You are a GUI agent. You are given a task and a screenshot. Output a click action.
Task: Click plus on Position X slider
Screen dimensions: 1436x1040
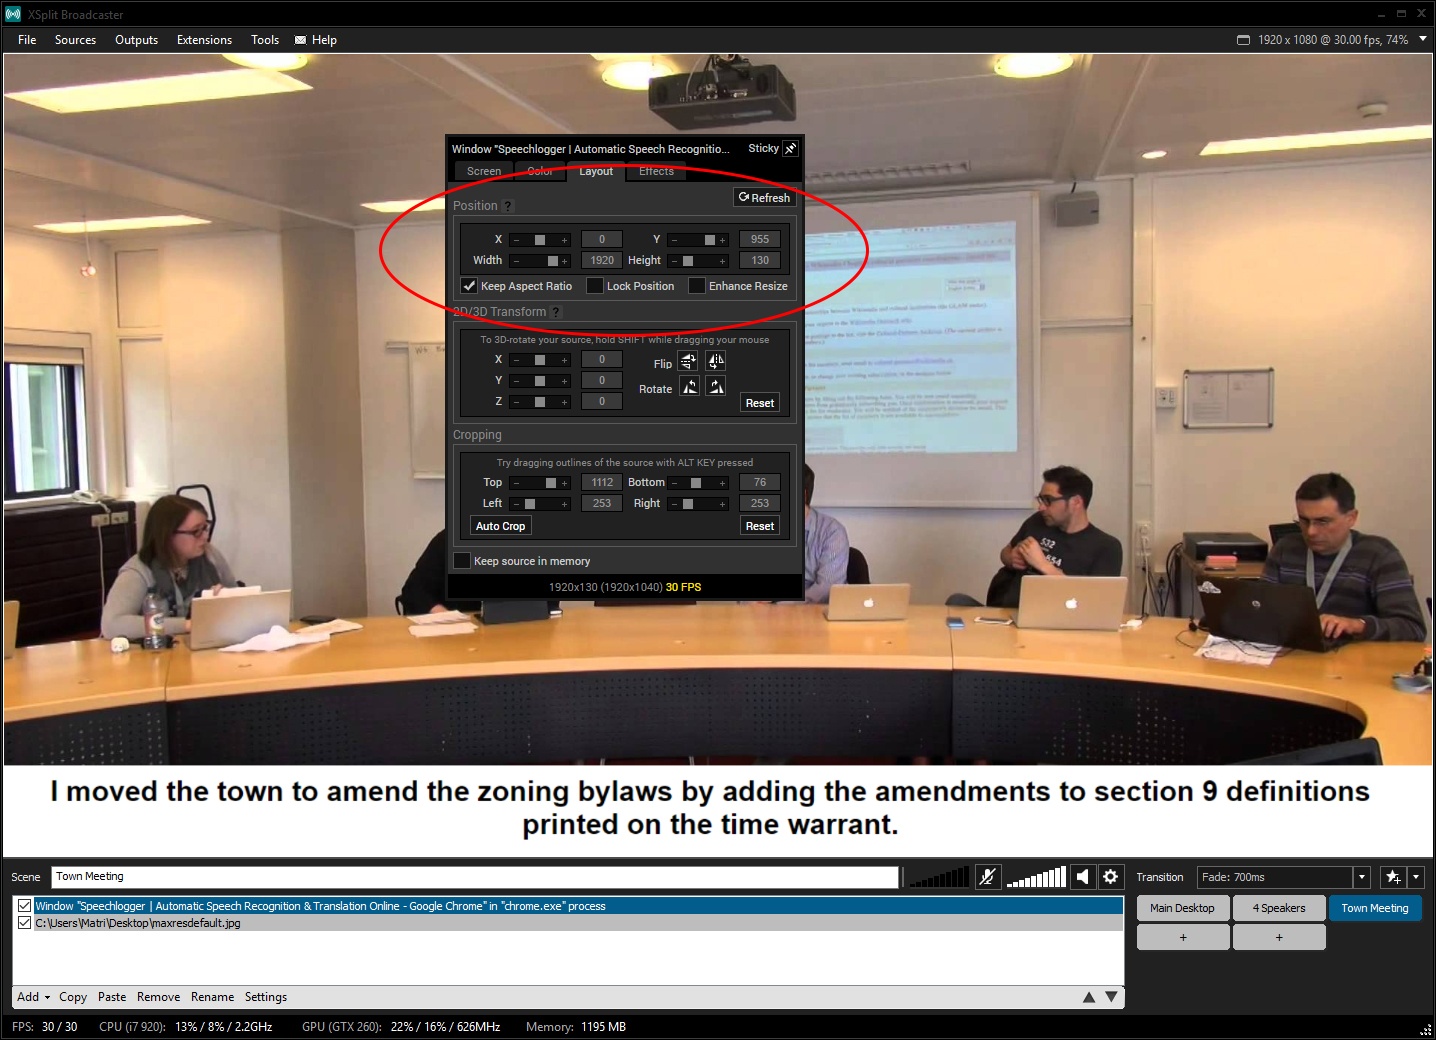[x=564, y=240]
